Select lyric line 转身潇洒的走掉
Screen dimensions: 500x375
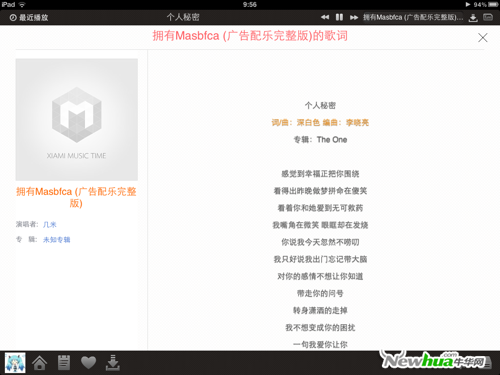[x=320, y=310]
